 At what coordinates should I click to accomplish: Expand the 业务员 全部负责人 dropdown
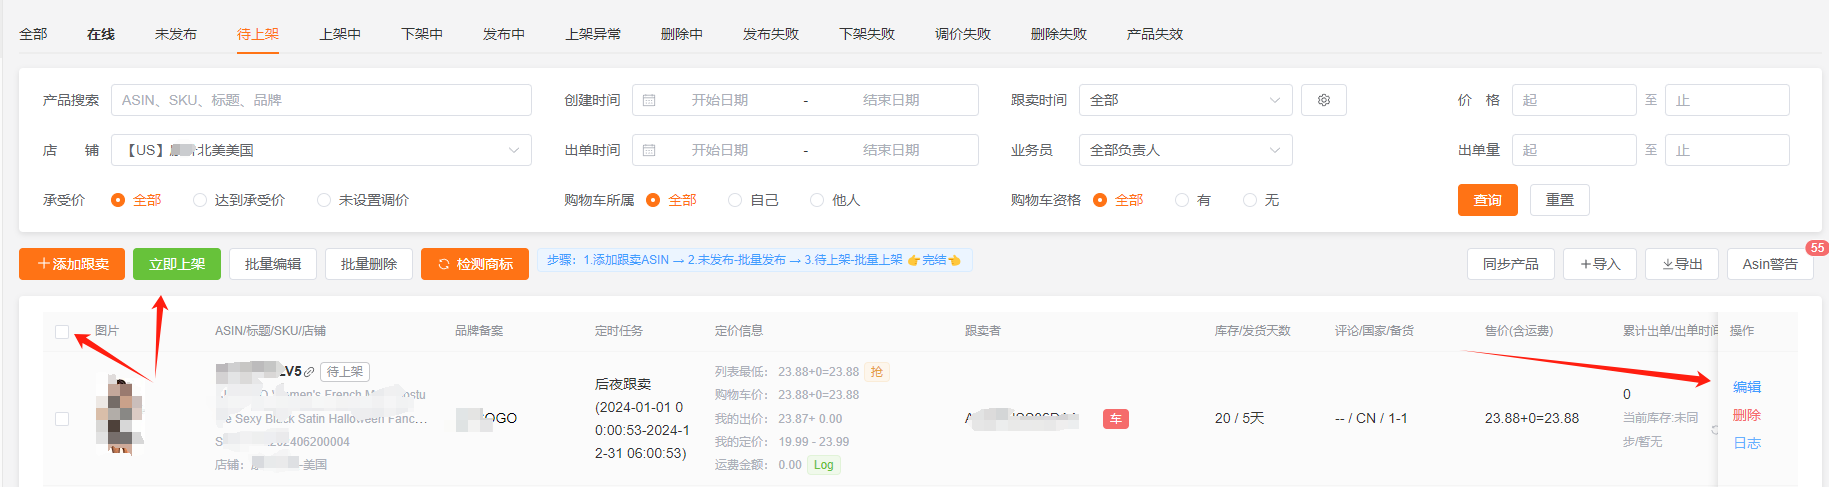click(x=1185, y=150)
